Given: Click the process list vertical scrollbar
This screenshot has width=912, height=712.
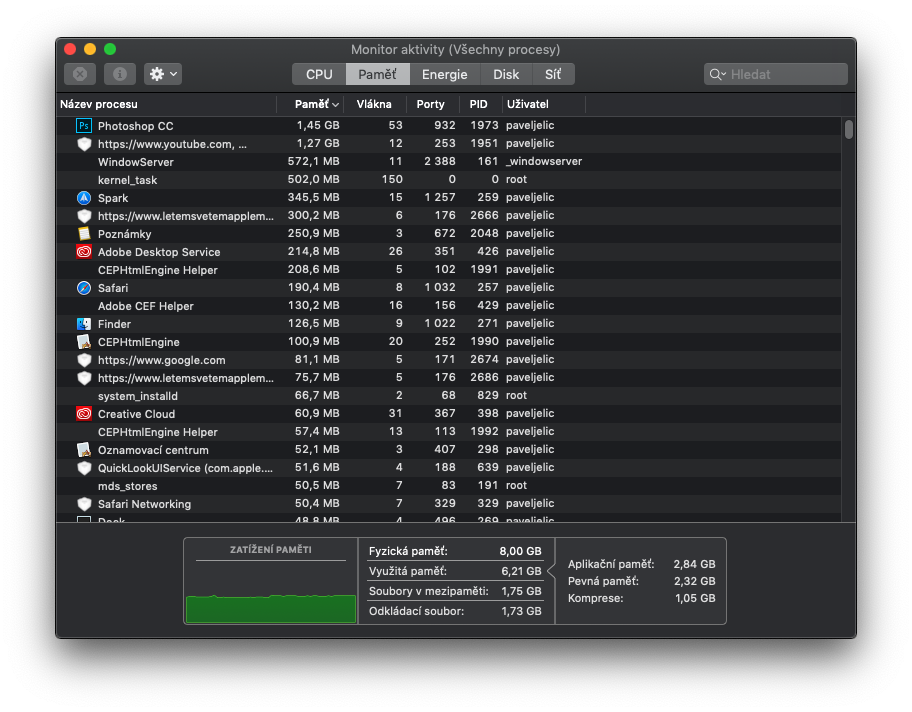Looking at the screenshot, I should click(849, 130).
